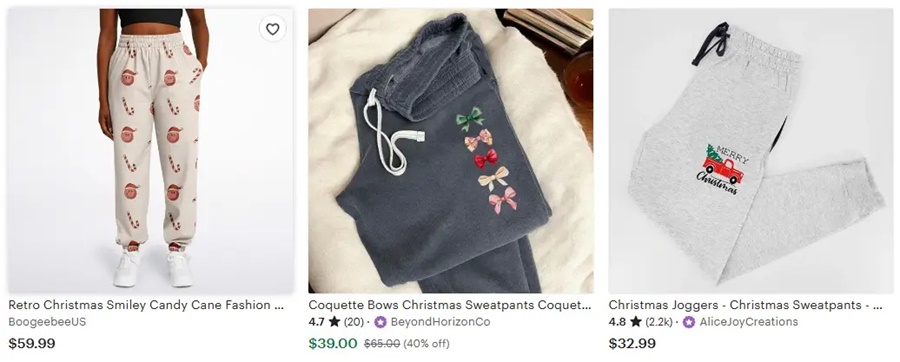900x362 pixels.
Task: Visit the BoogeebeeUS shop name
Action: tap(47, 322)
